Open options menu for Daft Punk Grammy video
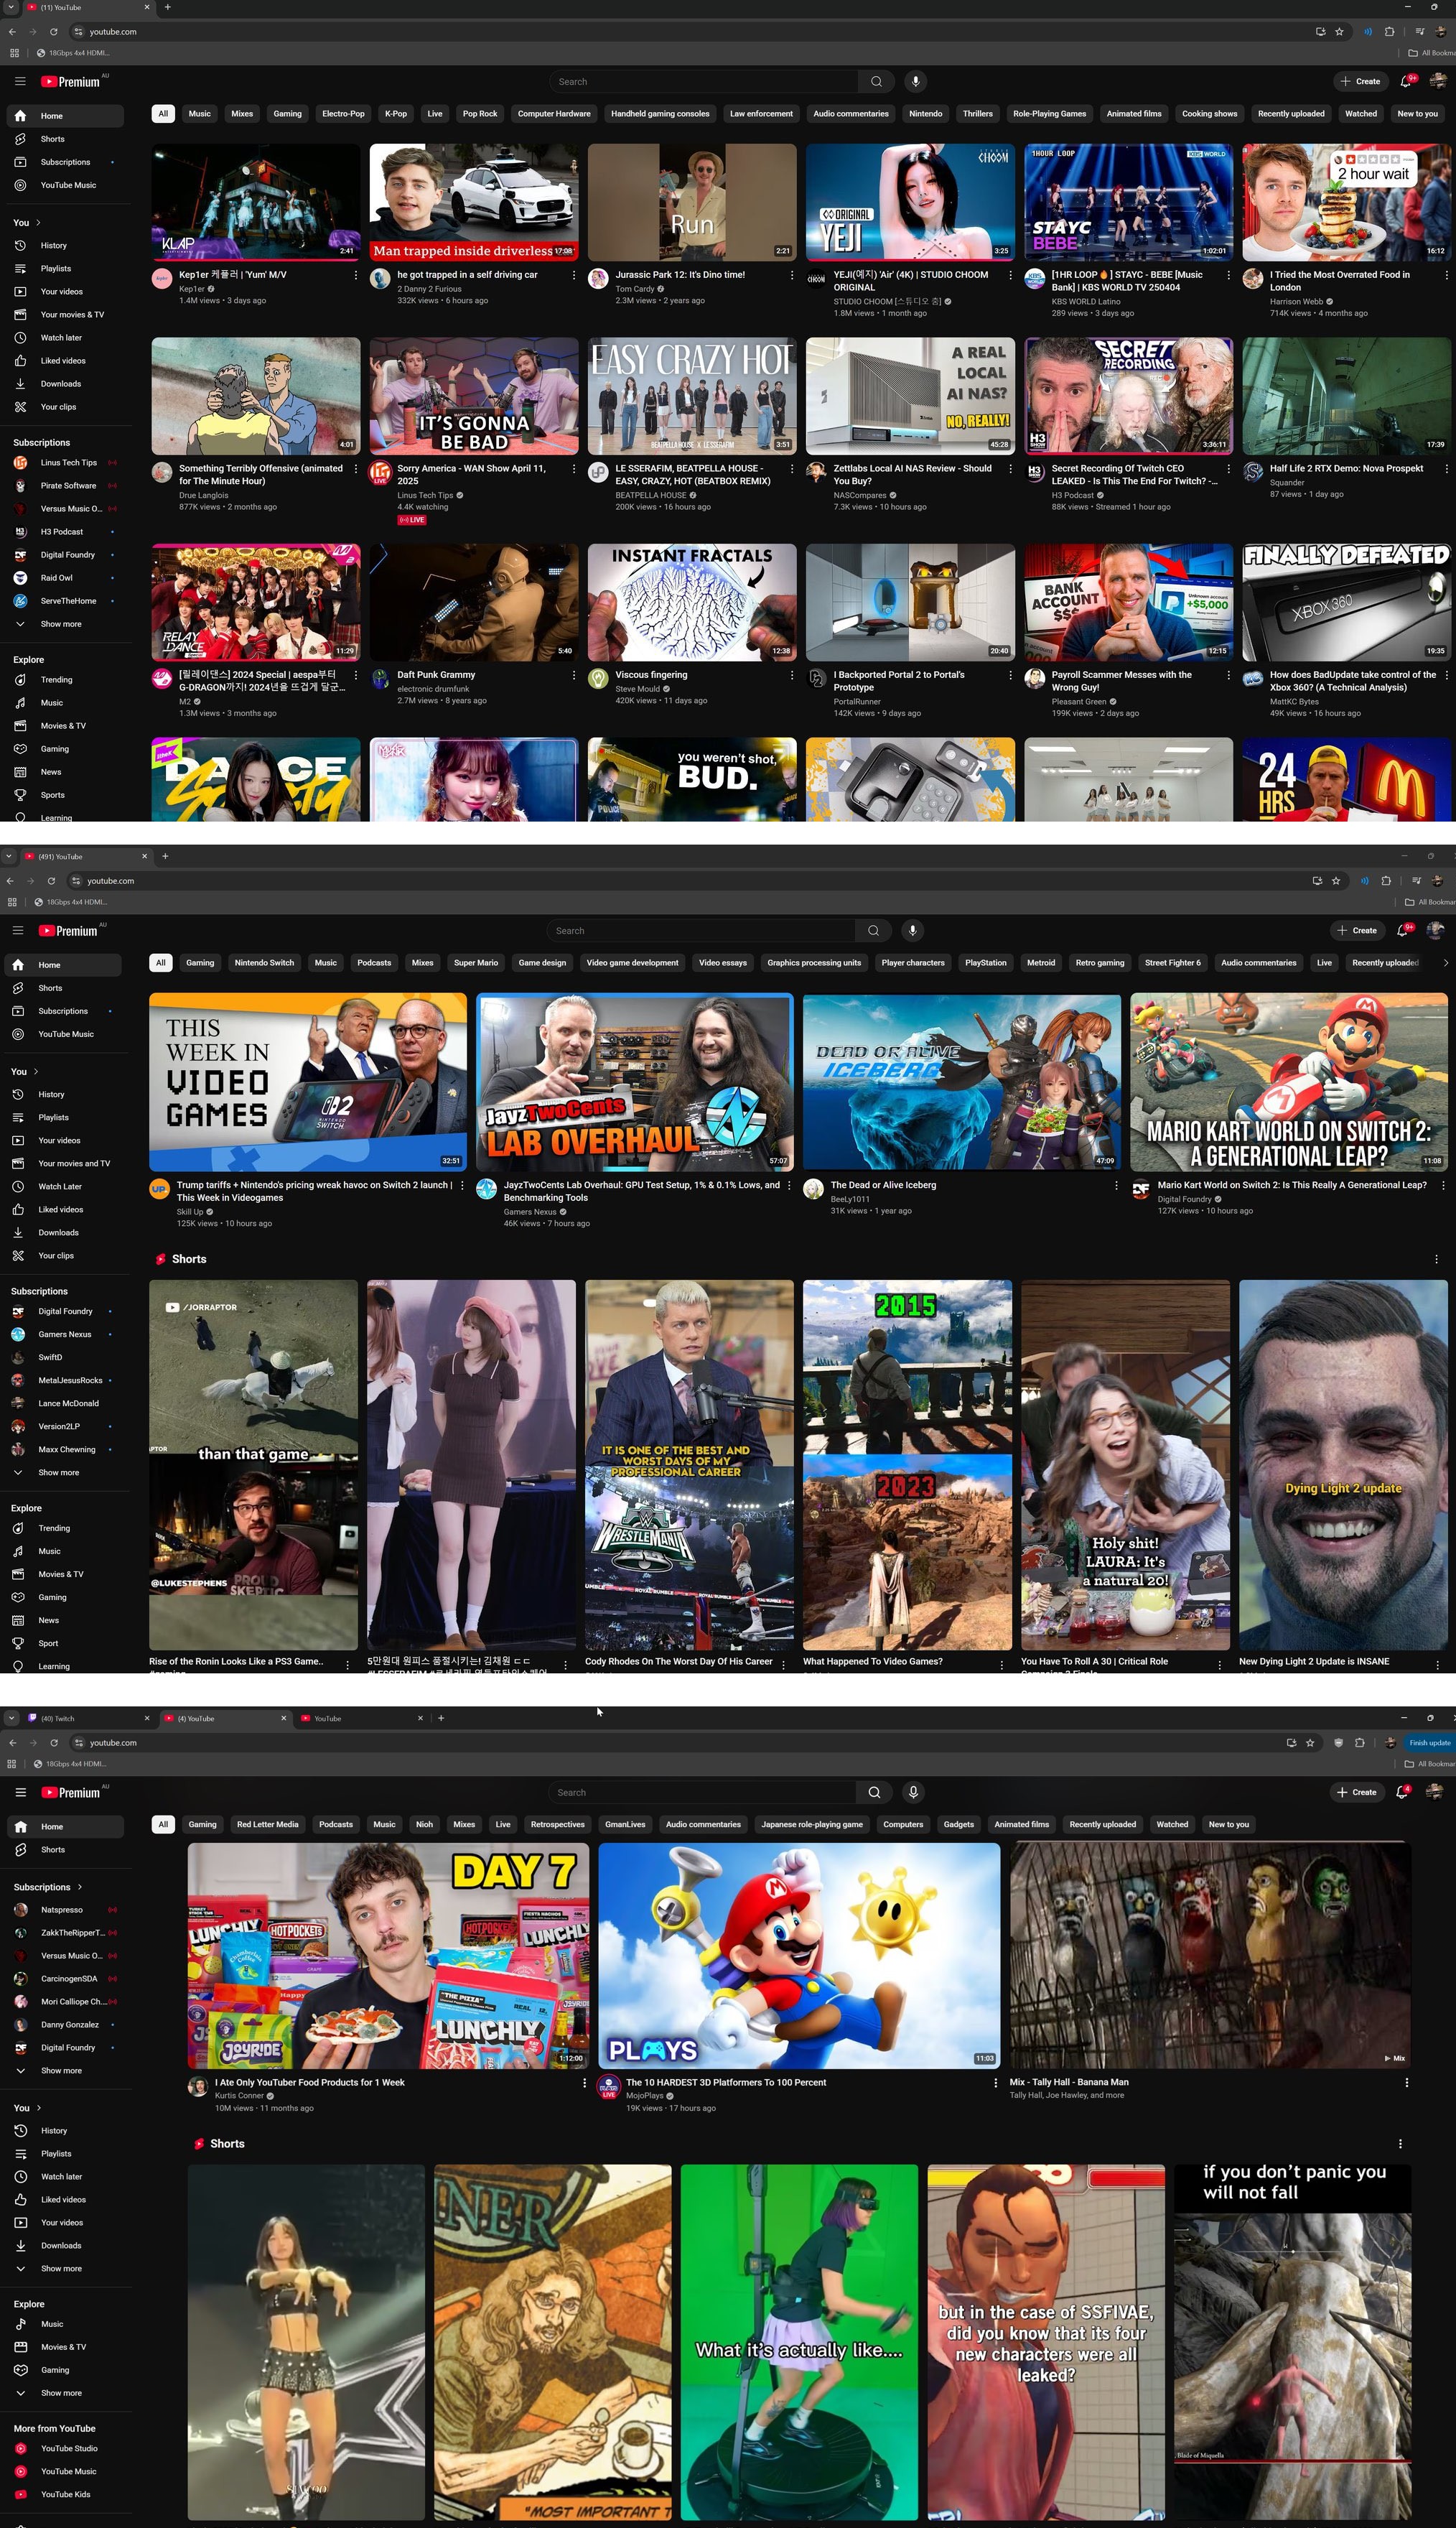Screen dimensions: 1456x2528 [574, 676]
